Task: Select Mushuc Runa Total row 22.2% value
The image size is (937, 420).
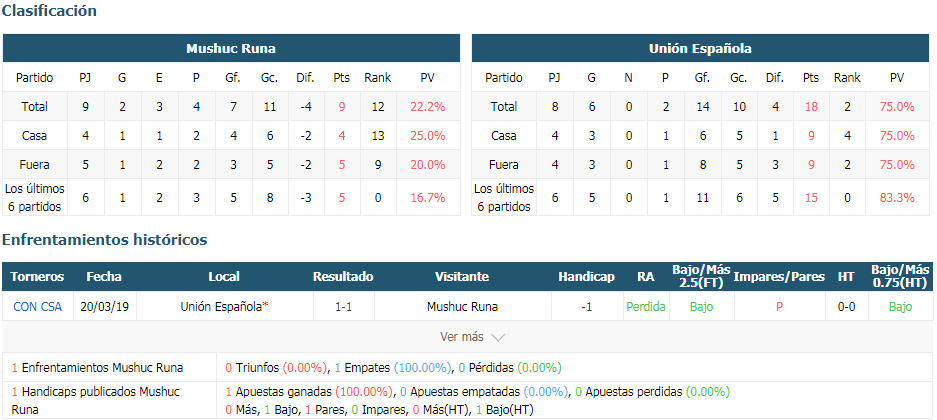Action: tap(428, 107)
